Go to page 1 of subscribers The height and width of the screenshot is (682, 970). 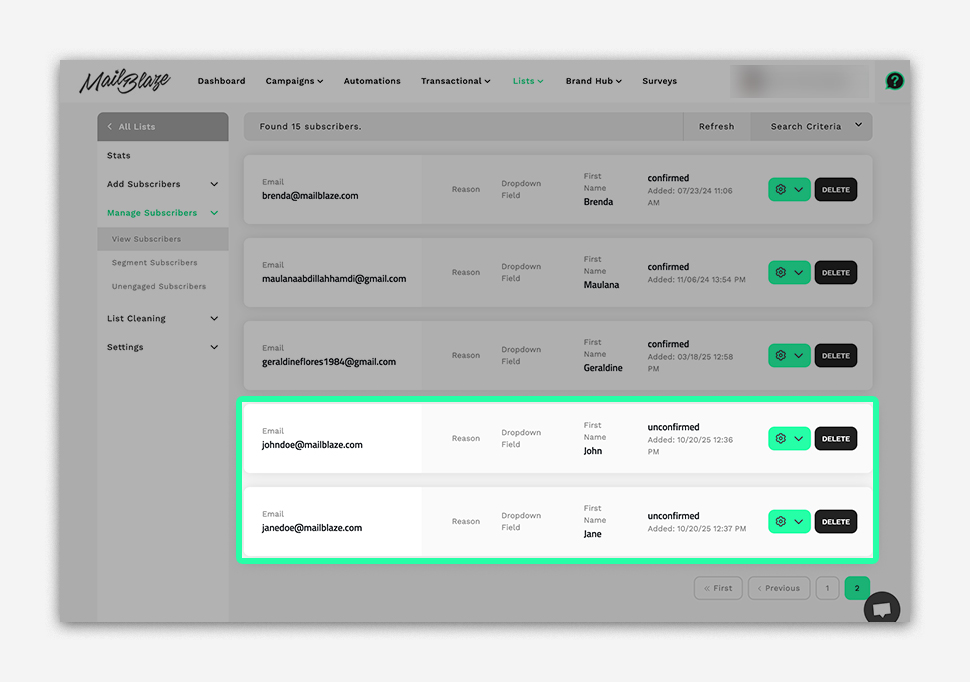point(827,588)
